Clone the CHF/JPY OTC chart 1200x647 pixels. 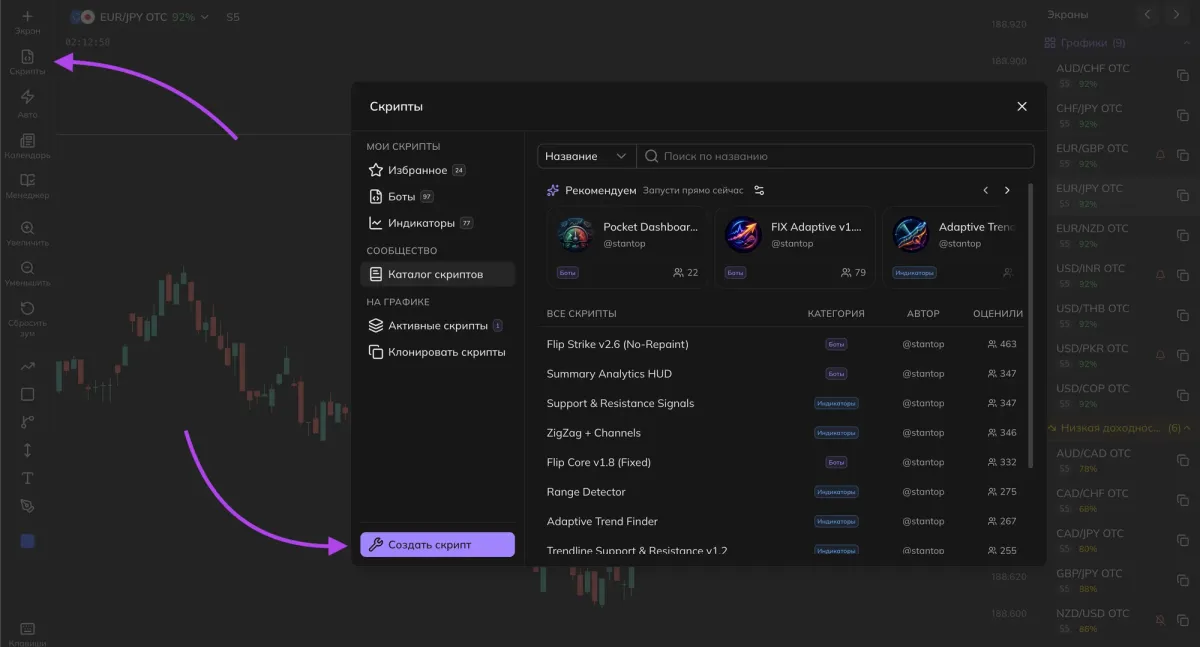point(1182,115)
